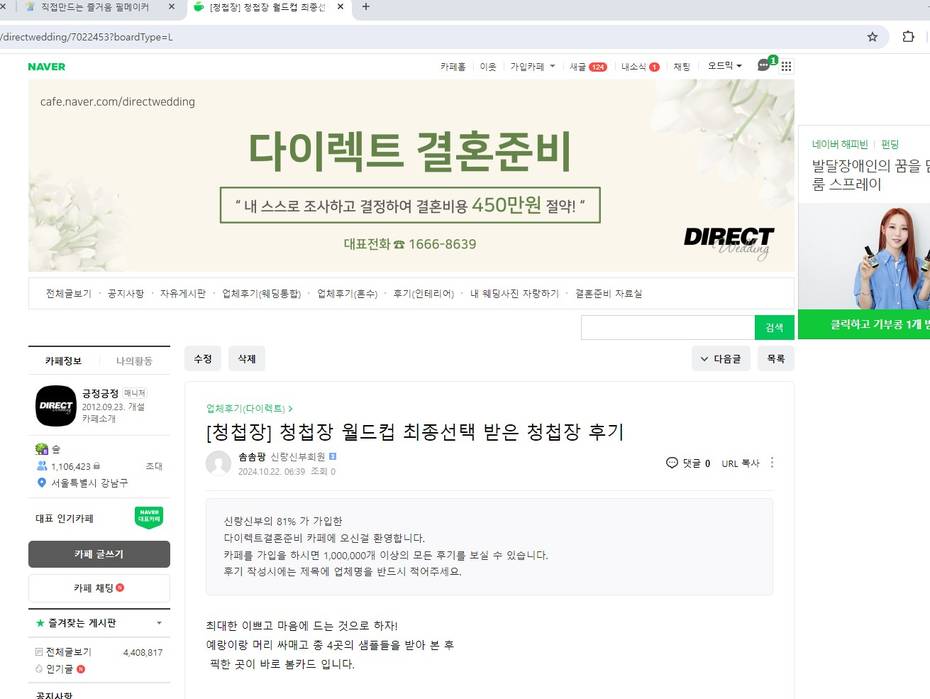
Task: Click the DIRECT Wedding logo on banner
Action: (728, 242)
